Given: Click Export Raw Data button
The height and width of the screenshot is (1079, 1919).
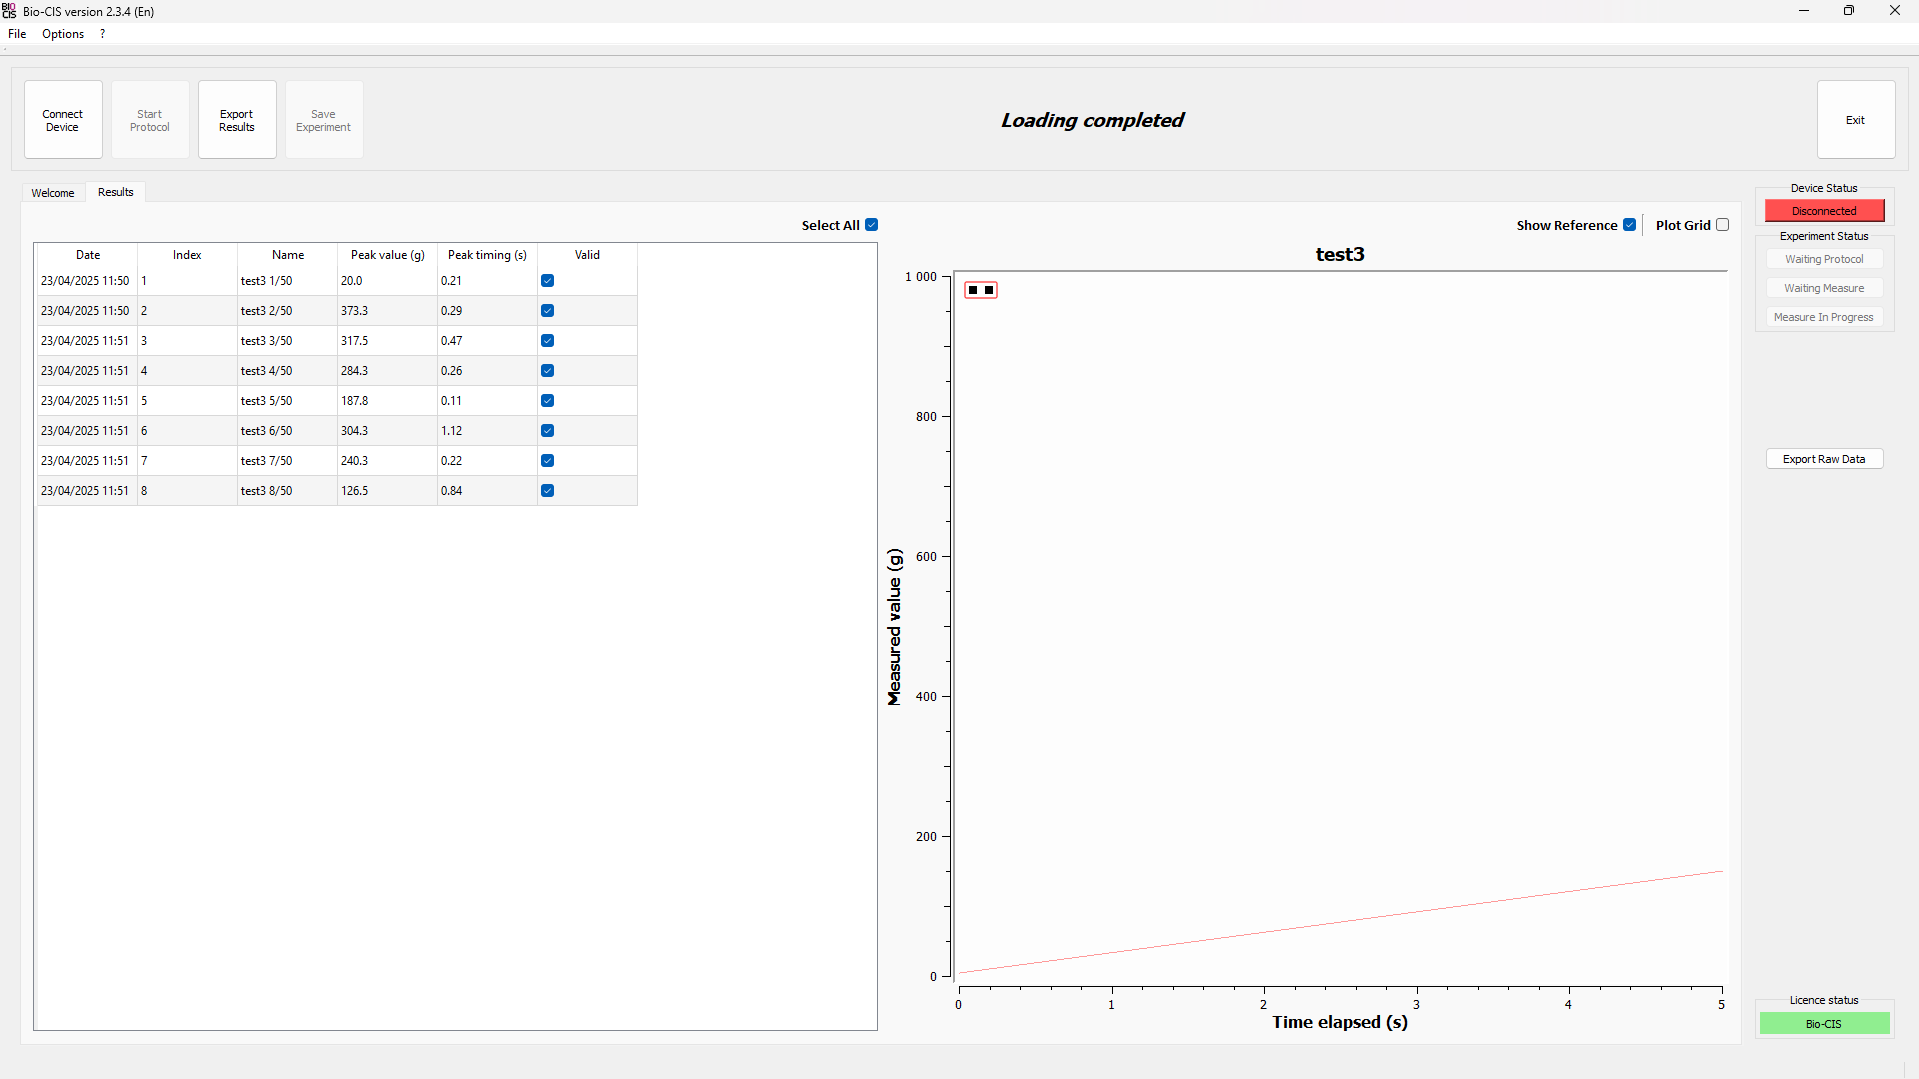Looking at the screenshot, I should (1823, 459).
